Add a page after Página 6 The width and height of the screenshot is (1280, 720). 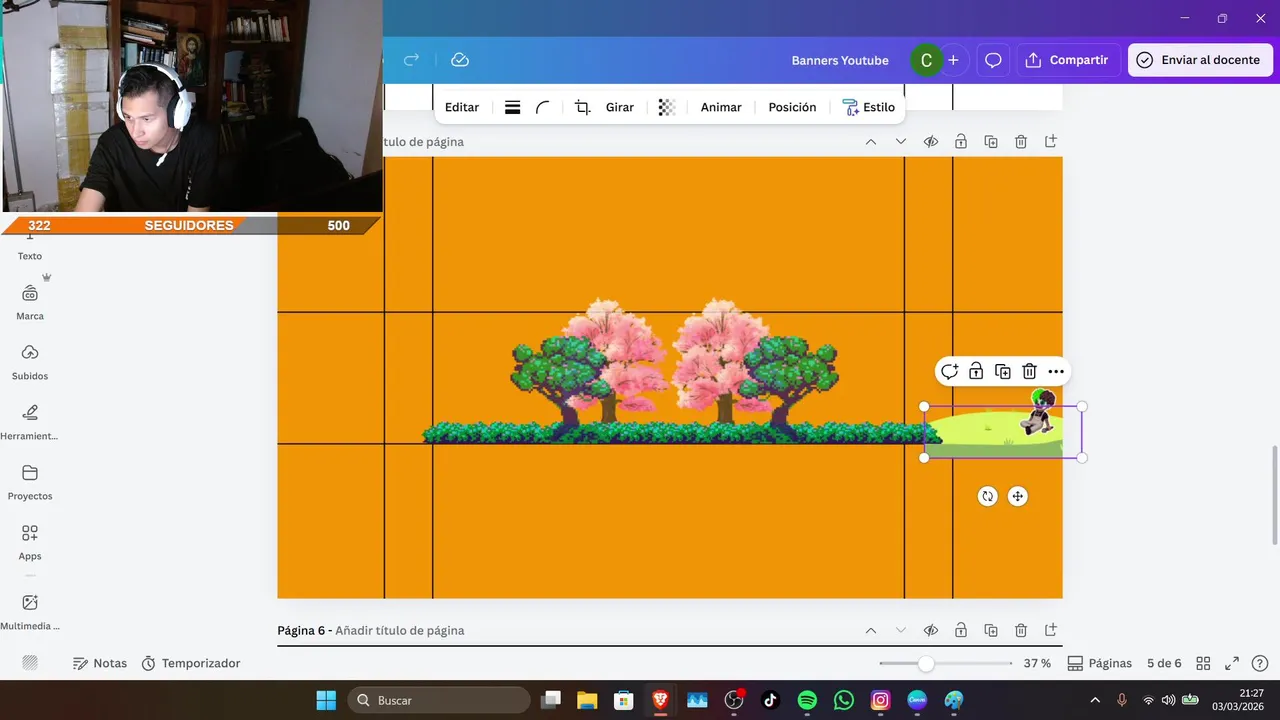click(1051, 631)
